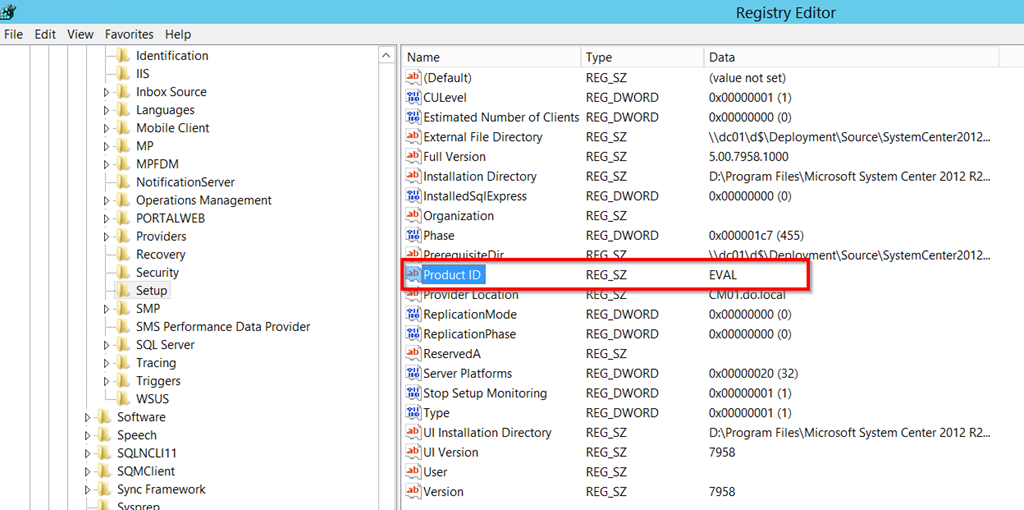Sort values by the Data column header
This screenshot has width=1024, height=510.
[851, 57]
